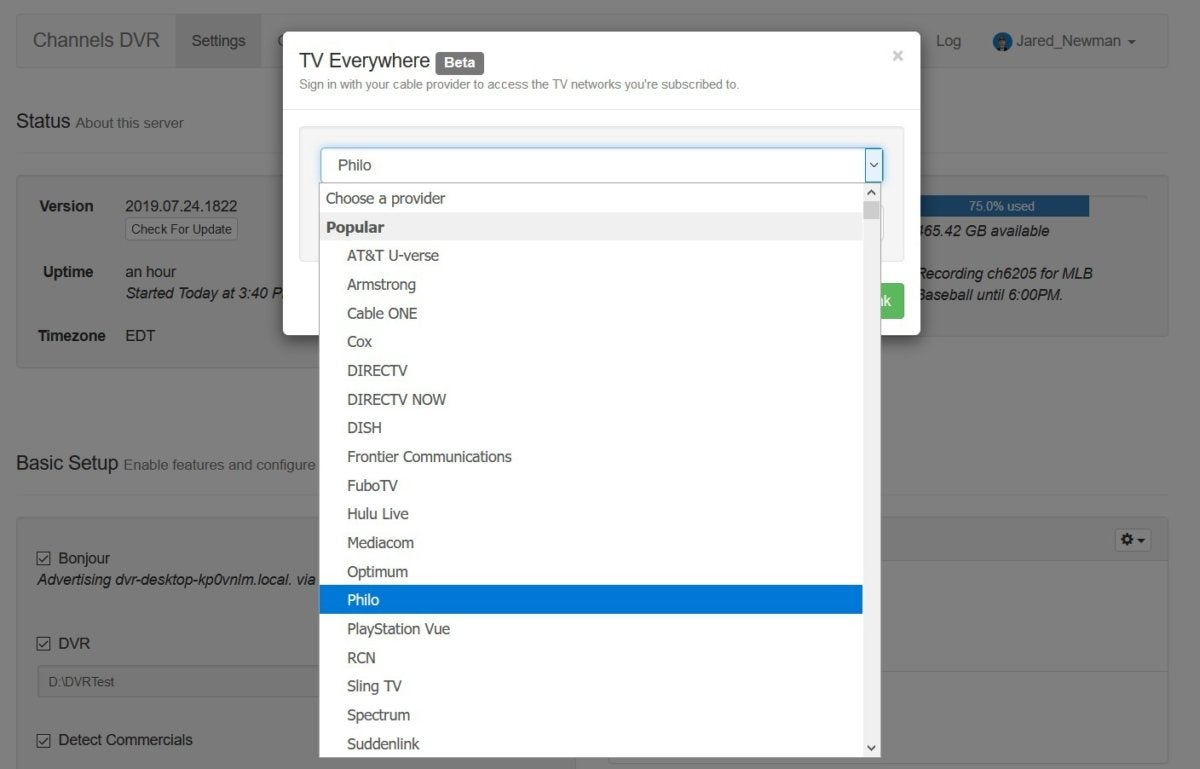Select the Choose a provider placeholder option
Screen dimensions: 1200x769
tap(591, 198)
